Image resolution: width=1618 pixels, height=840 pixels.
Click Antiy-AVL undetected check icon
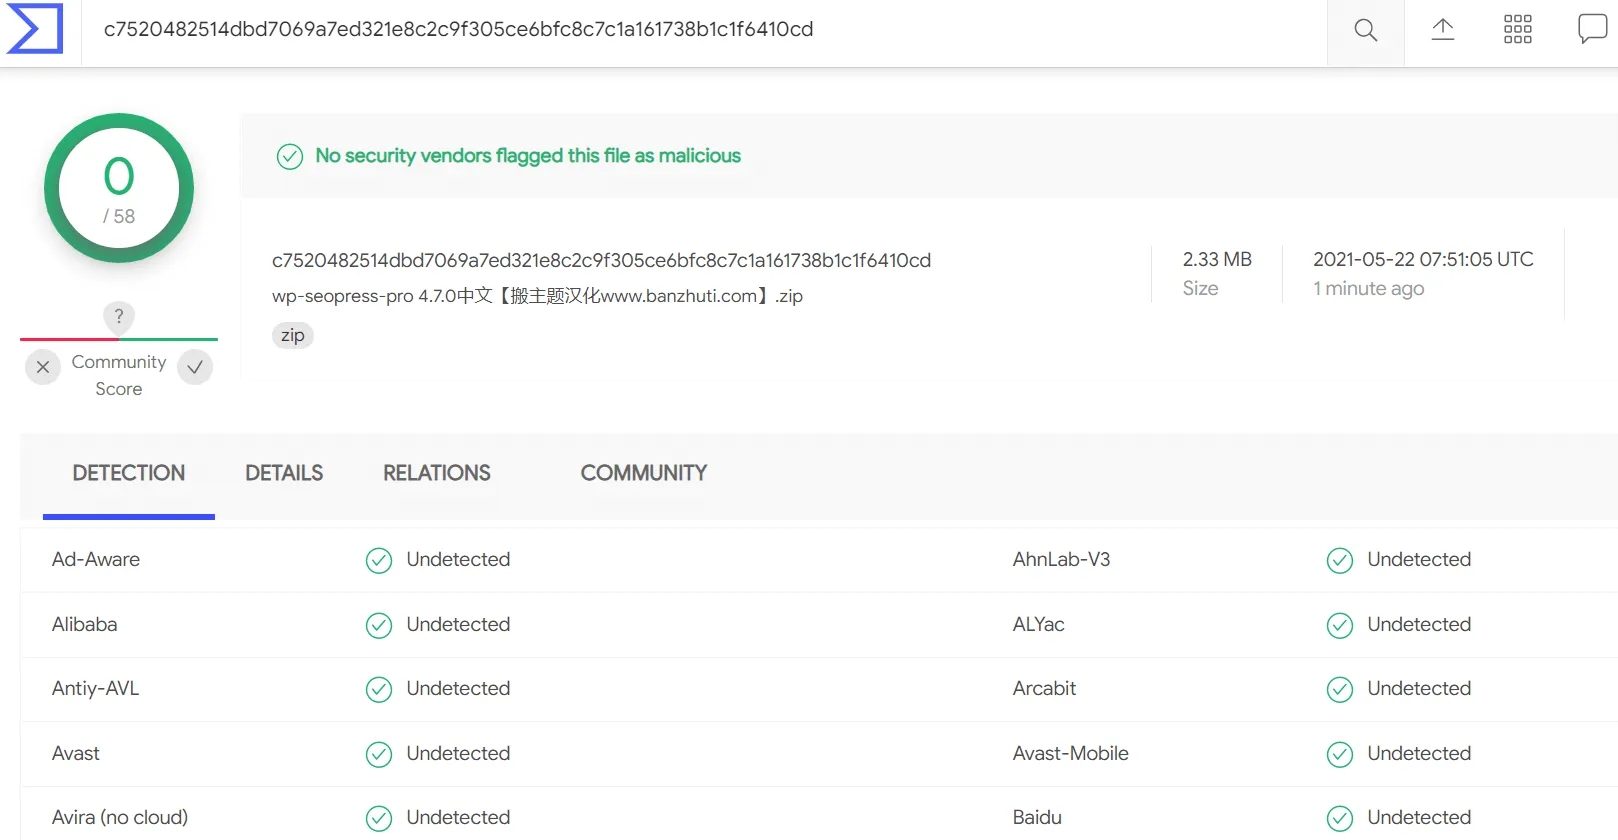(379, 689)
